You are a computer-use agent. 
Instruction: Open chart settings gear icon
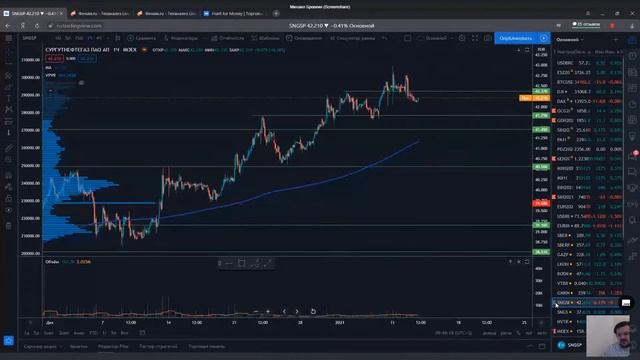pos(462,38)
